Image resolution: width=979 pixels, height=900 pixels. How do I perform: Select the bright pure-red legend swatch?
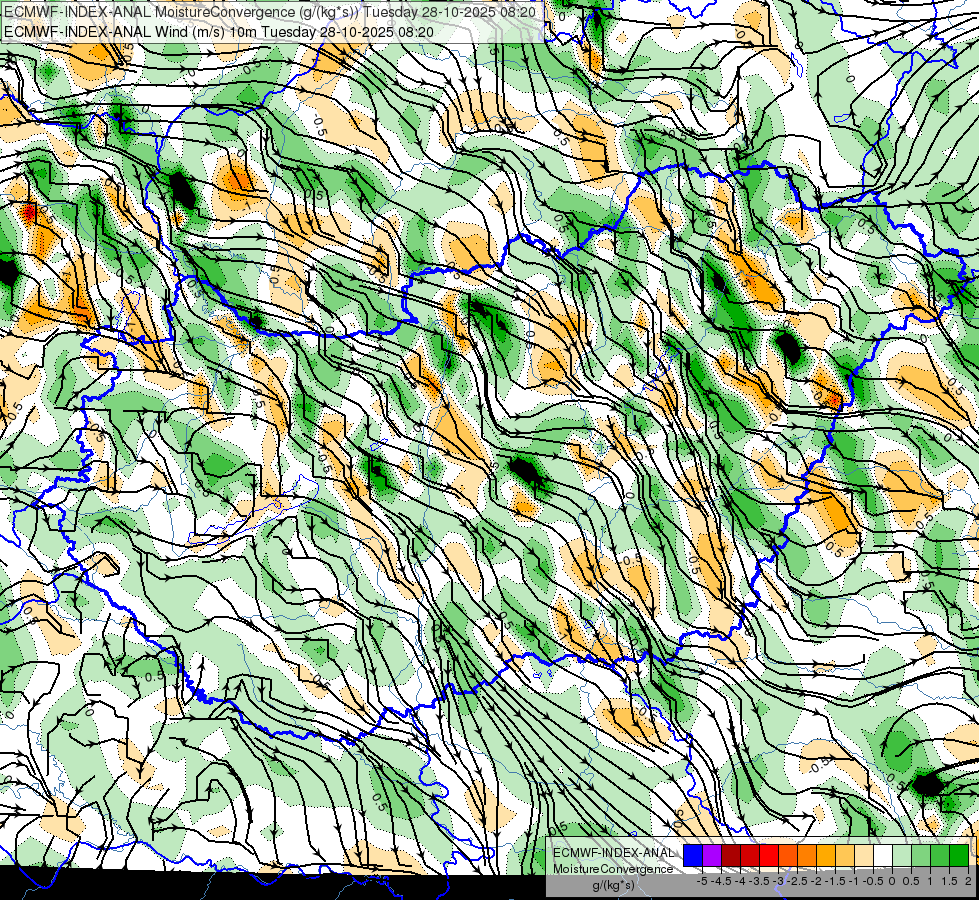(769, 855)
